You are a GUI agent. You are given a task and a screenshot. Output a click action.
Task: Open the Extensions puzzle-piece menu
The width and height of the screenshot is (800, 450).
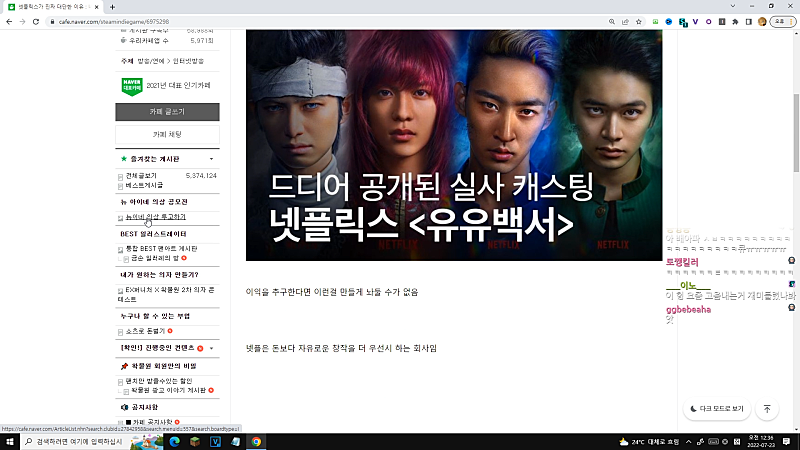coord(735,22)
